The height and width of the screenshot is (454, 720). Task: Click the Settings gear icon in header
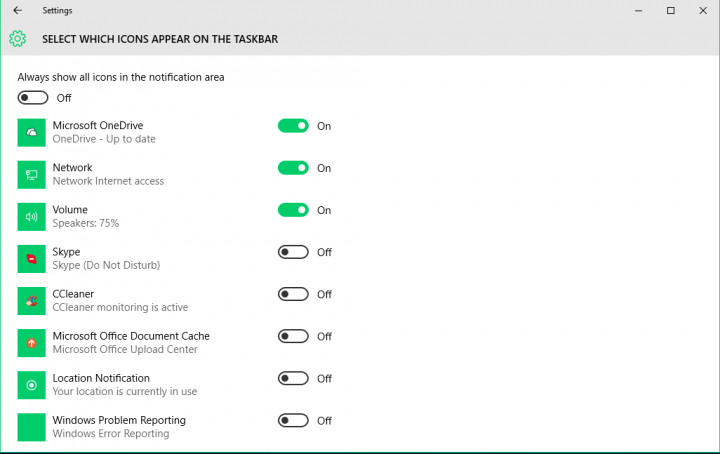[x=17, y=39]
